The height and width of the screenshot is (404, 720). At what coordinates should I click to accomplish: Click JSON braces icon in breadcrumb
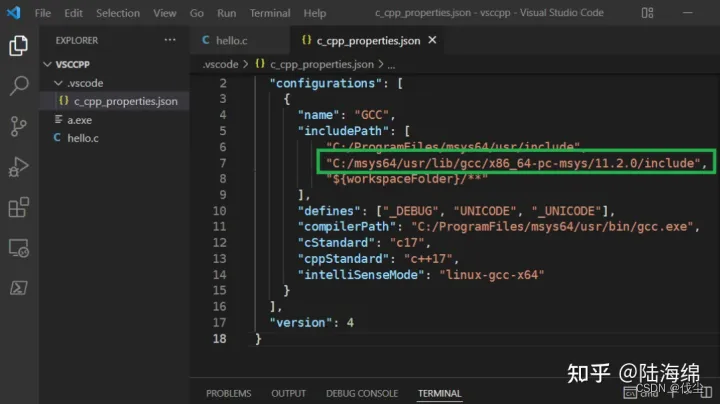pos(260,64)
